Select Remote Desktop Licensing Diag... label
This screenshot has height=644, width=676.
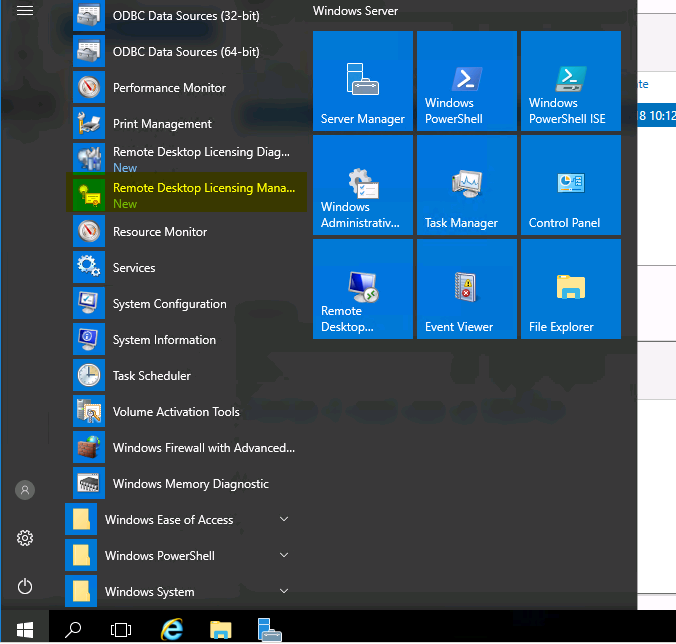(201, 152)
